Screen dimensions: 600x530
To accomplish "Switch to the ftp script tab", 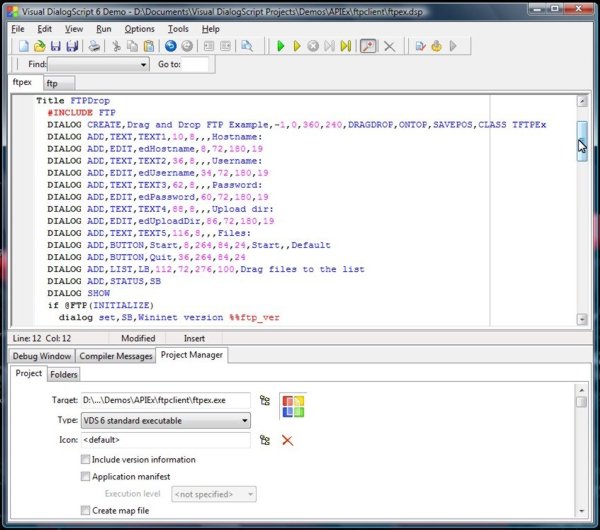I will point(59,83).
